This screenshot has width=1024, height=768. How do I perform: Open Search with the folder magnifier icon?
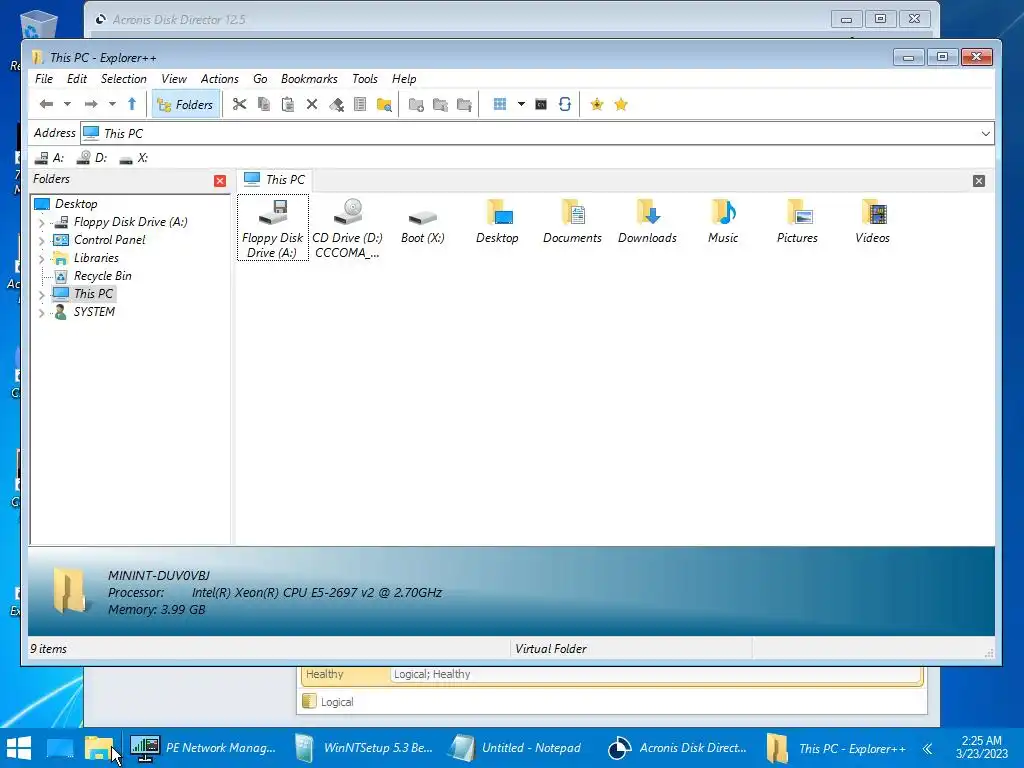pos(385,104)
